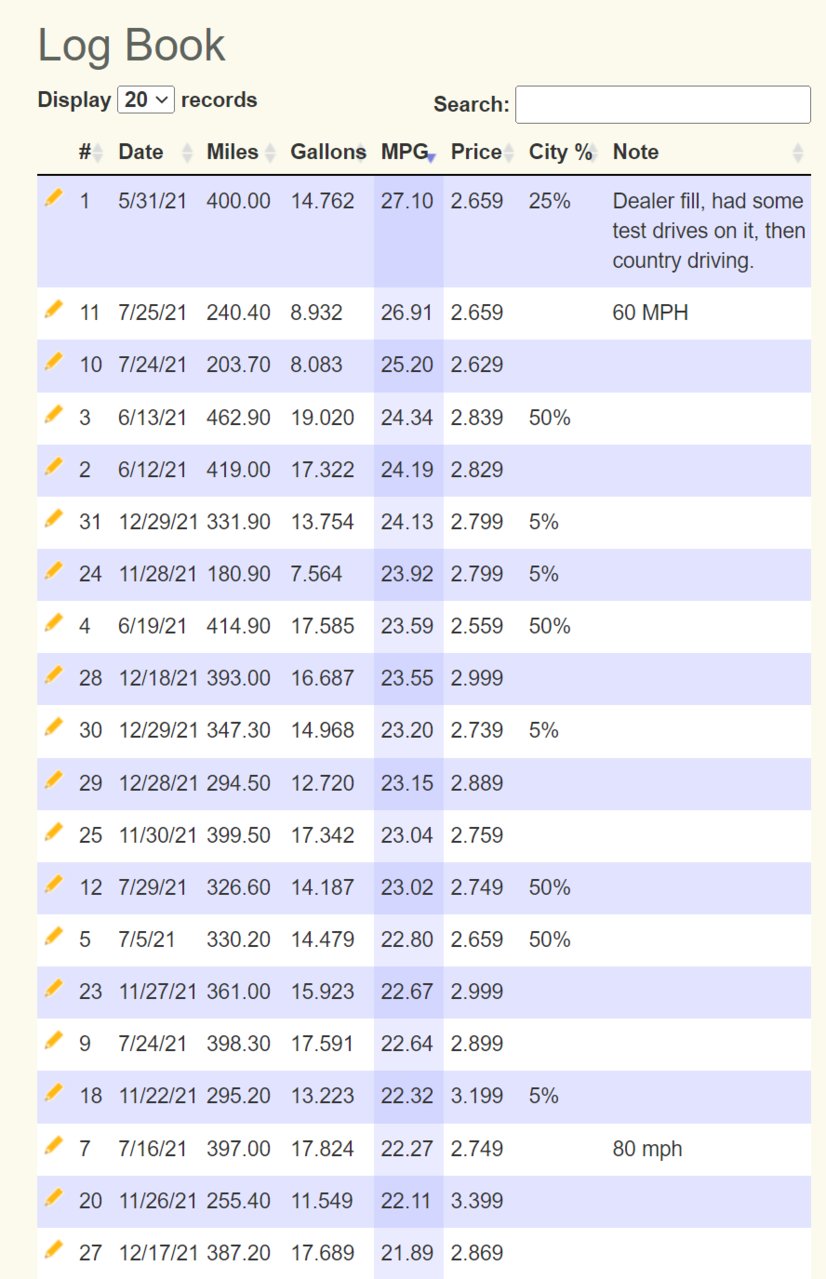Sort table by Miles column
Screen dimensions: 826x1279
pos(241,152)
